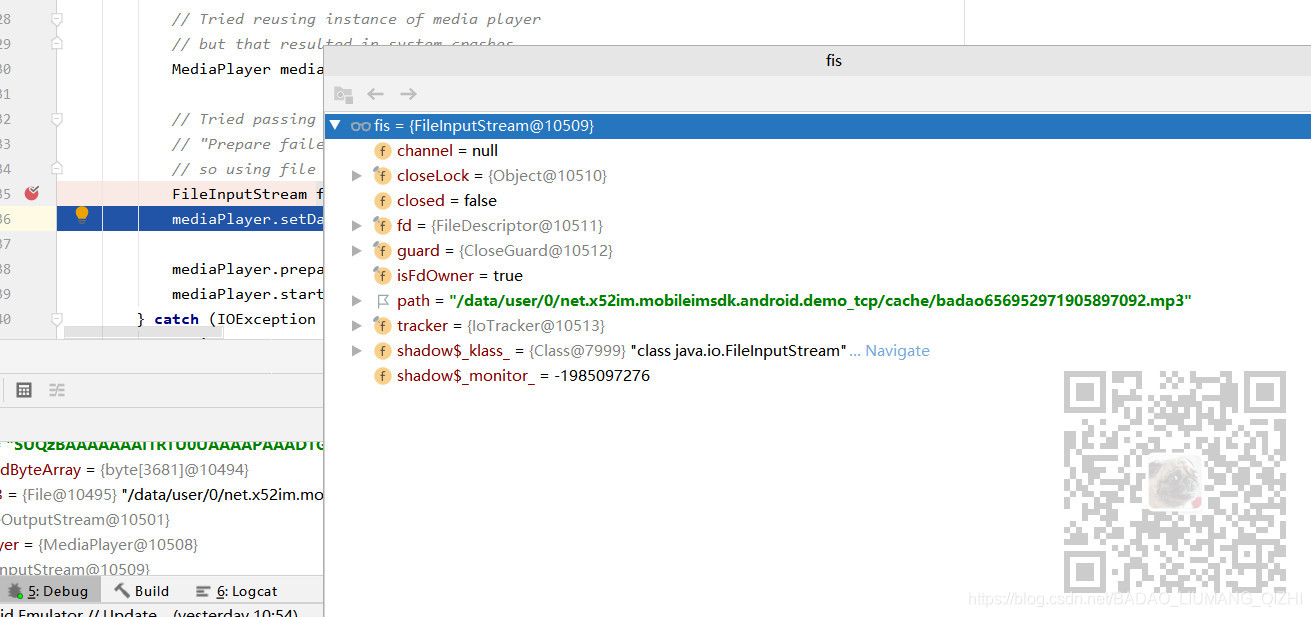Expand the fd FileDescriptor node
The image size is (1311, 617).
(357, 225)
